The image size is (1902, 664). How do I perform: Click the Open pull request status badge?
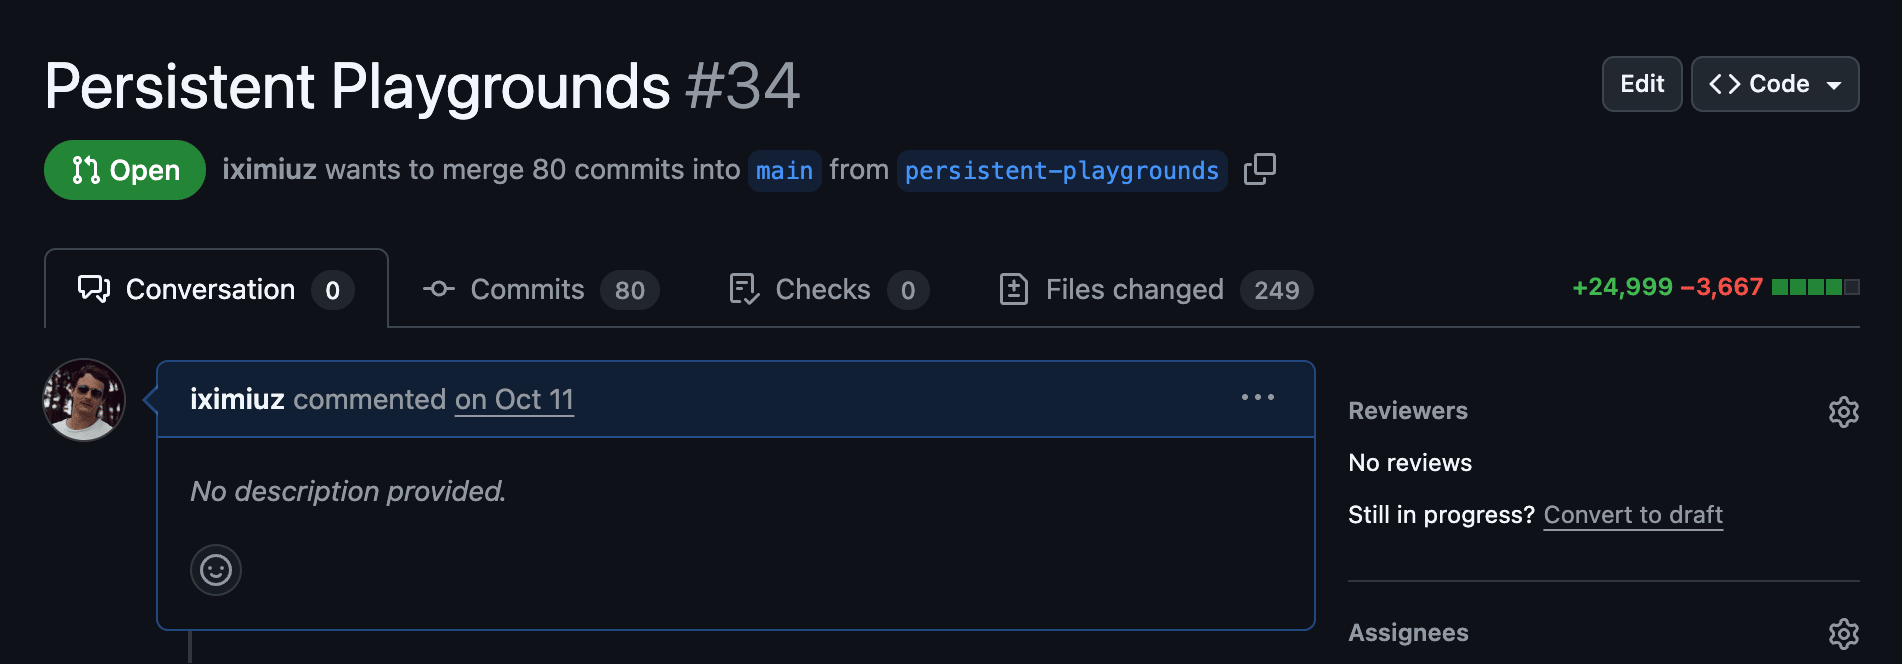click(x=125, y=170)
